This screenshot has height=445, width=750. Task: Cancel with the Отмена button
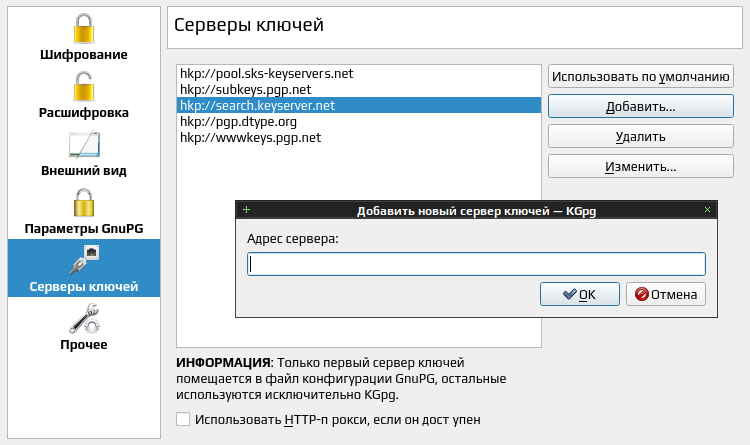pyautogui.click(x=666, y=294)
